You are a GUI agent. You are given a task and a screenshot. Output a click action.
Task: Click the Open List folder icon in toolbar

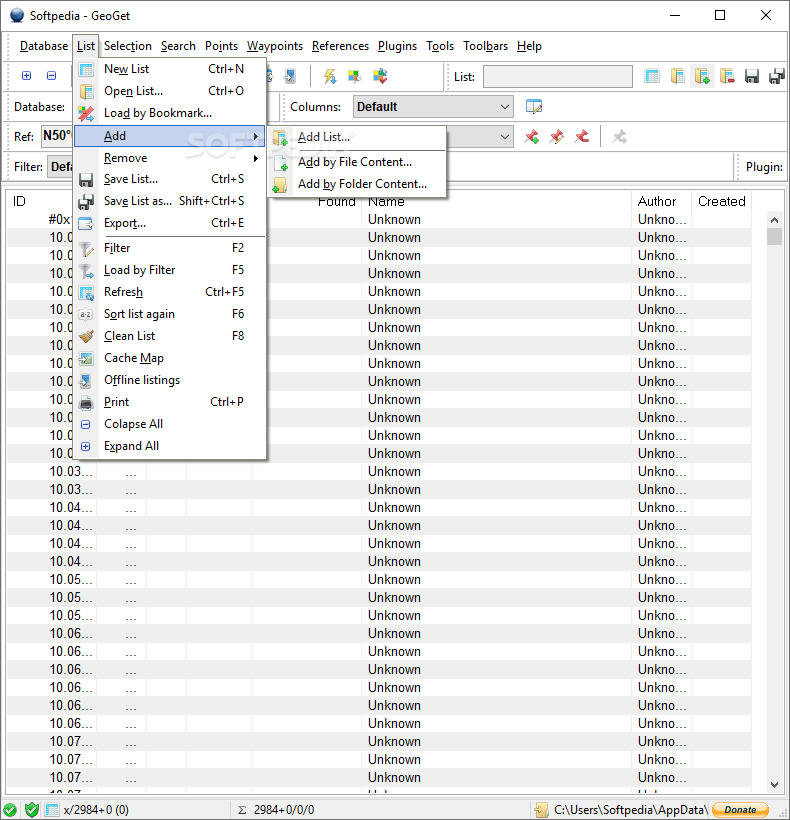(677, 76)
